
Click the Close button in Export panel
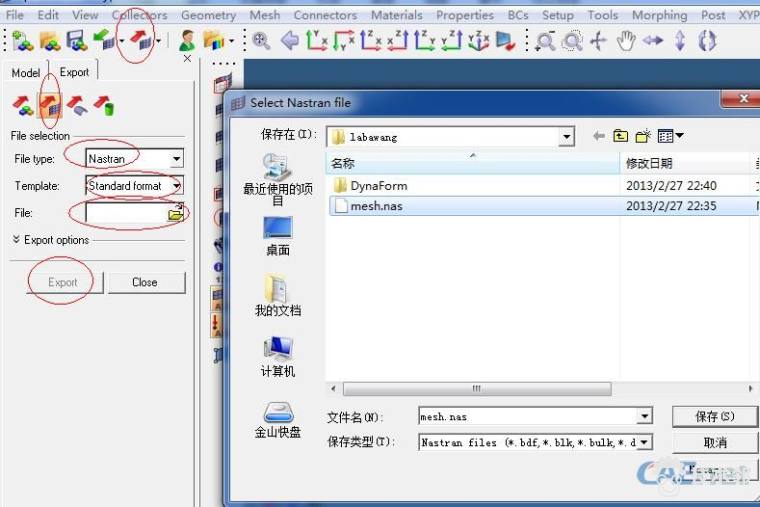[145, 282]
